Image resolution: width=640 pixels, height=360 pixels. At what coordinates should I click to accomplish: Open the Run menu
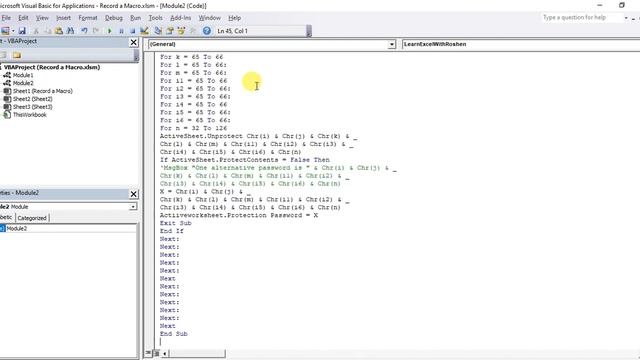tap(135, 18)
